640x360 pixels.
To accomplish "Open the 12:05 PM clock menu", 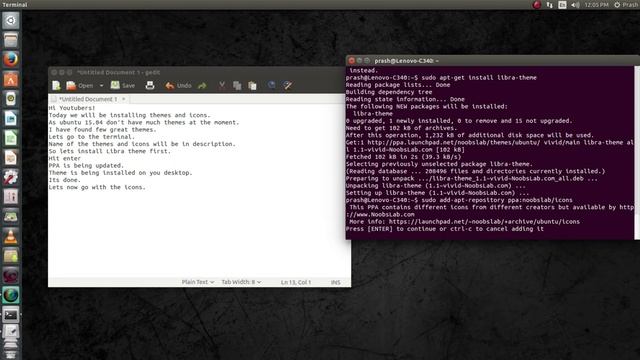I will point(596,5).
